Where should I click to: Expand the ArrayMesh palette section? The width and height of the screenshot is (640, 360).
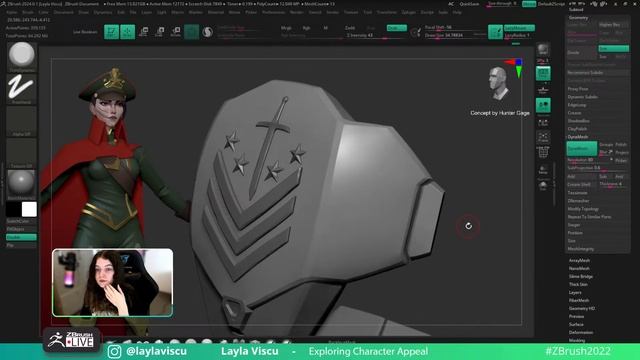point(579,260)
